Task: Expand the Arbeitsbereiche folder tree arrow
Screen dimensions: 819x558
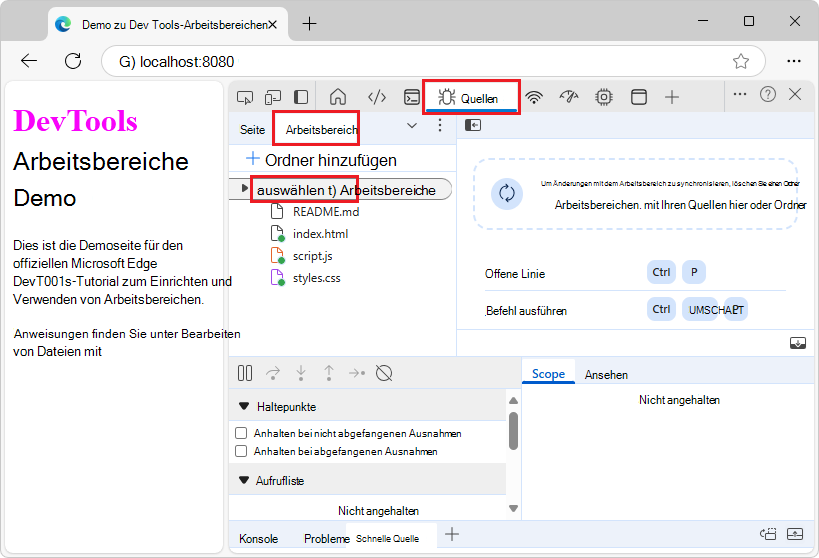Action: pyautogui.click(x=244, y=188)
